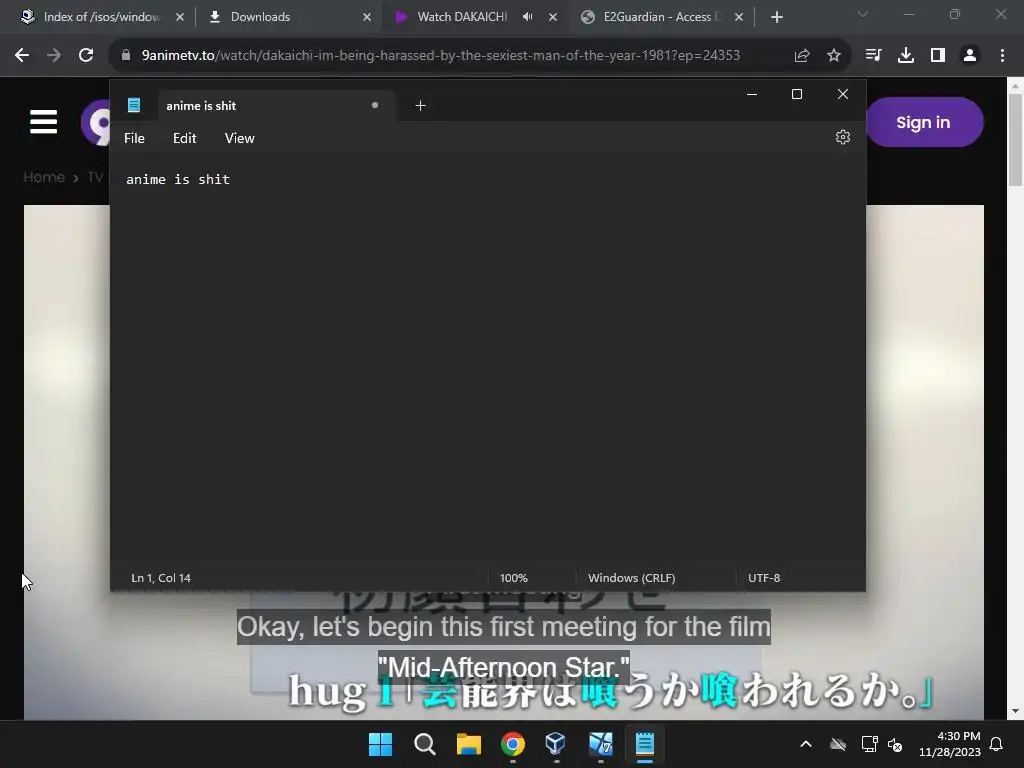Image resolution: width=1024 pixels, height=768 pixels.
Task: Share this page from address bar
Action: tap(802, 55)
